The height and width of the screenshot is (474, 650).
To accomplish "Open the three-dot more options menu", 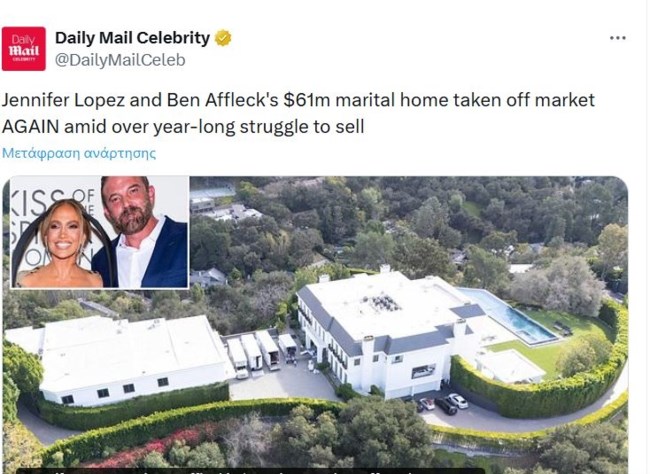I will tap(618, 38).
